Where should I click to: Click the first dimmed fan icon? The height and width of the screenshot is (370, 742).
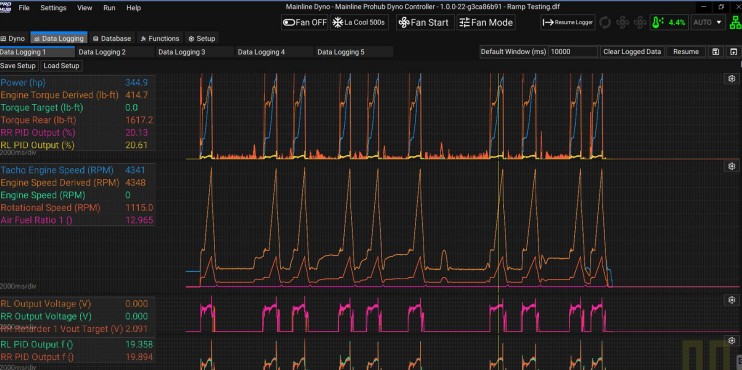pyautogui.click(x=623, y=22)
